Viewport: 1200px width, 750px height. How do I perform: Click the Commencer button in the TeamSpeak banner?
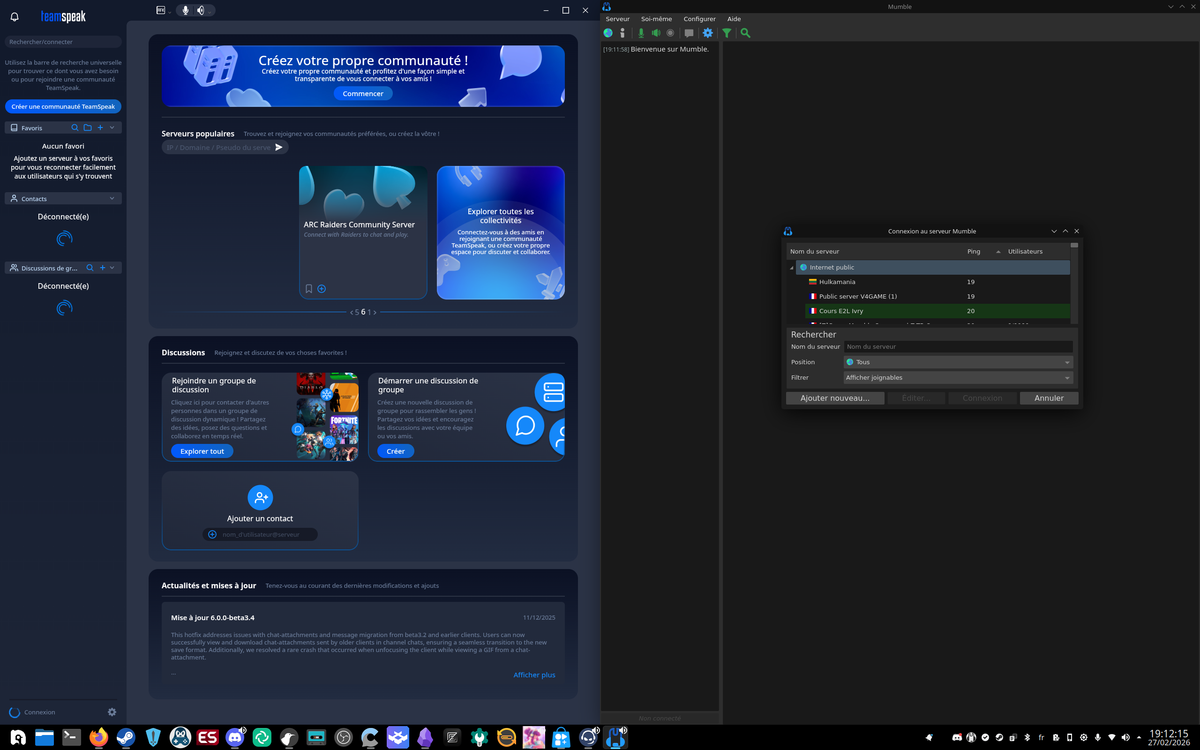pyautogui.click(x=362, y=93)
